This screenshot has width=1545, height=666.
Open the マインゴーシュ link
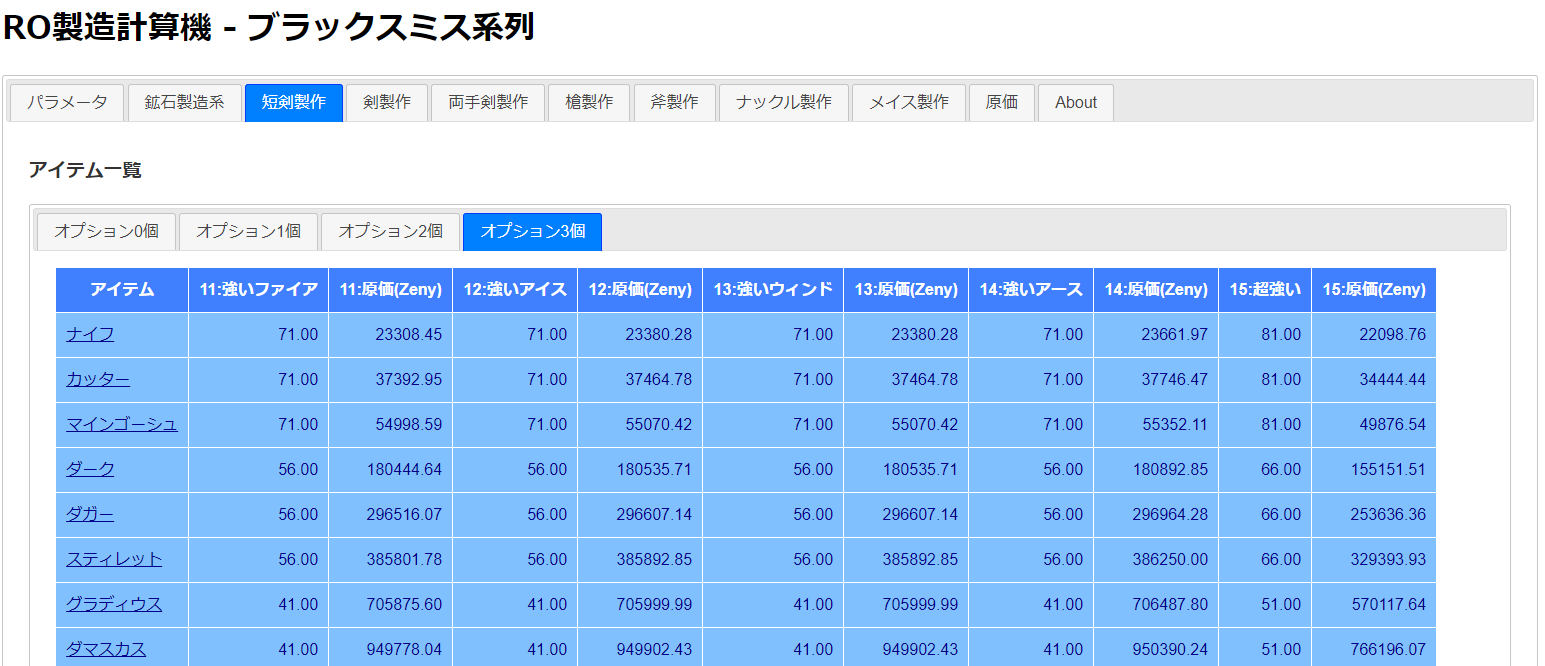[122, 425]
